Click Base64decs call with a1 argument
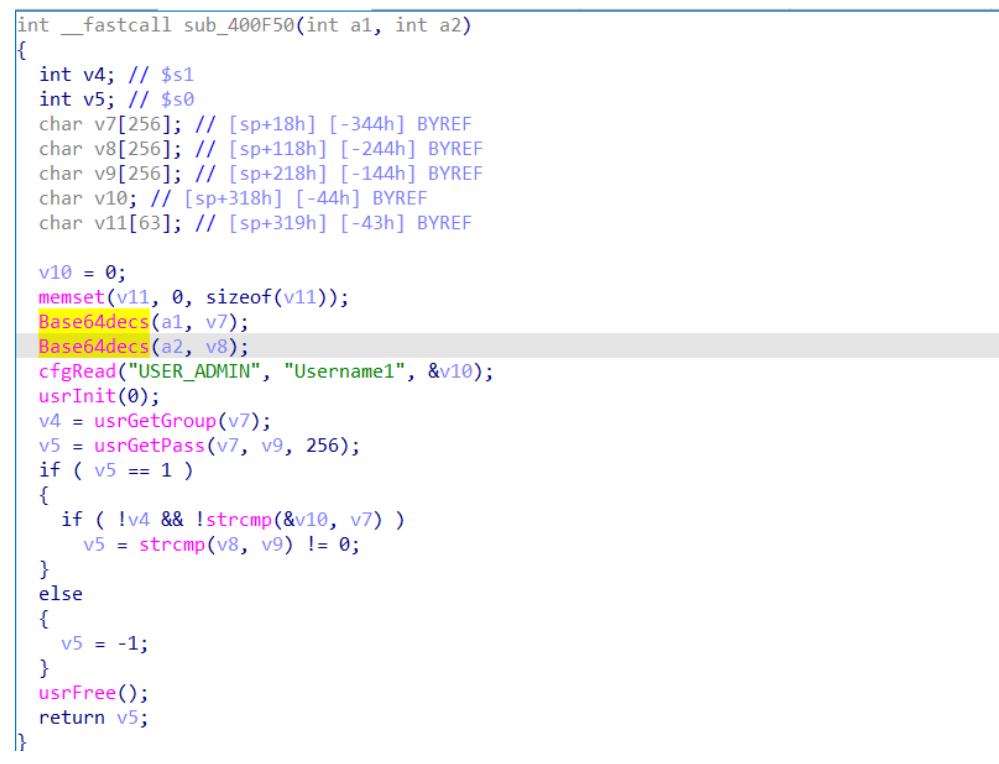 point(143,322)
